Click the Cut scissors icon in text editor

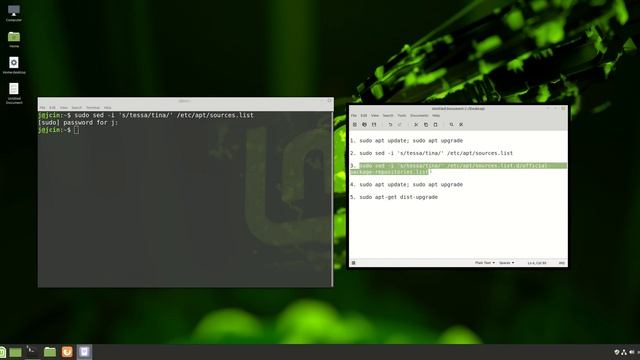(x=416, y=124)
